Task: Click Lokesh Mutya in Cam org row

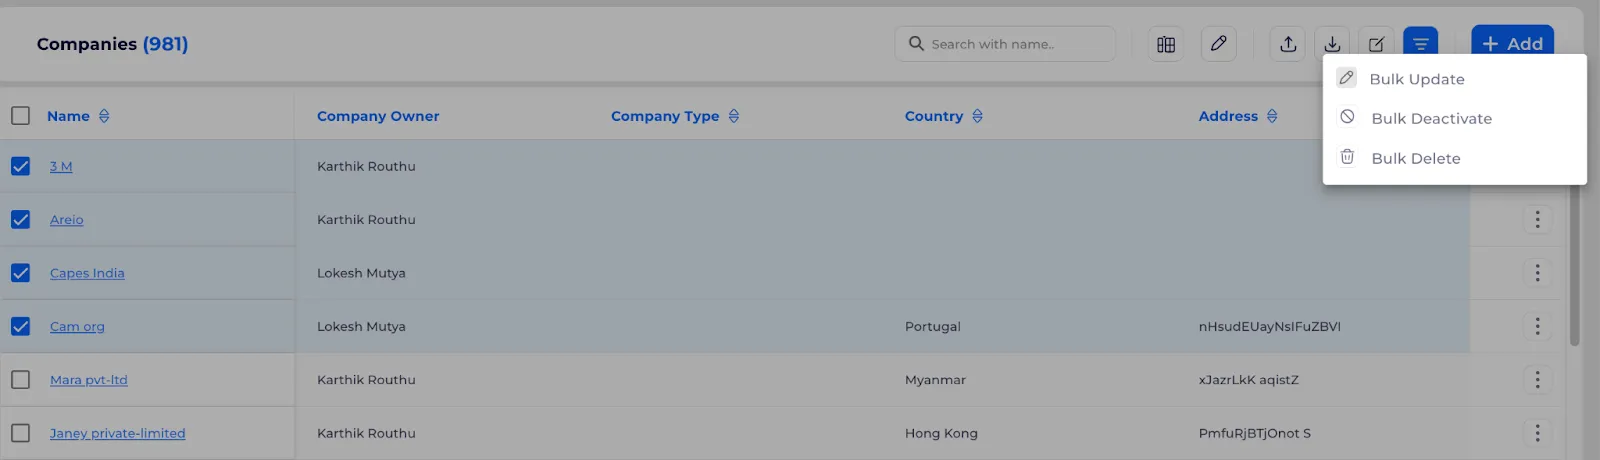Action: (361, 326)
